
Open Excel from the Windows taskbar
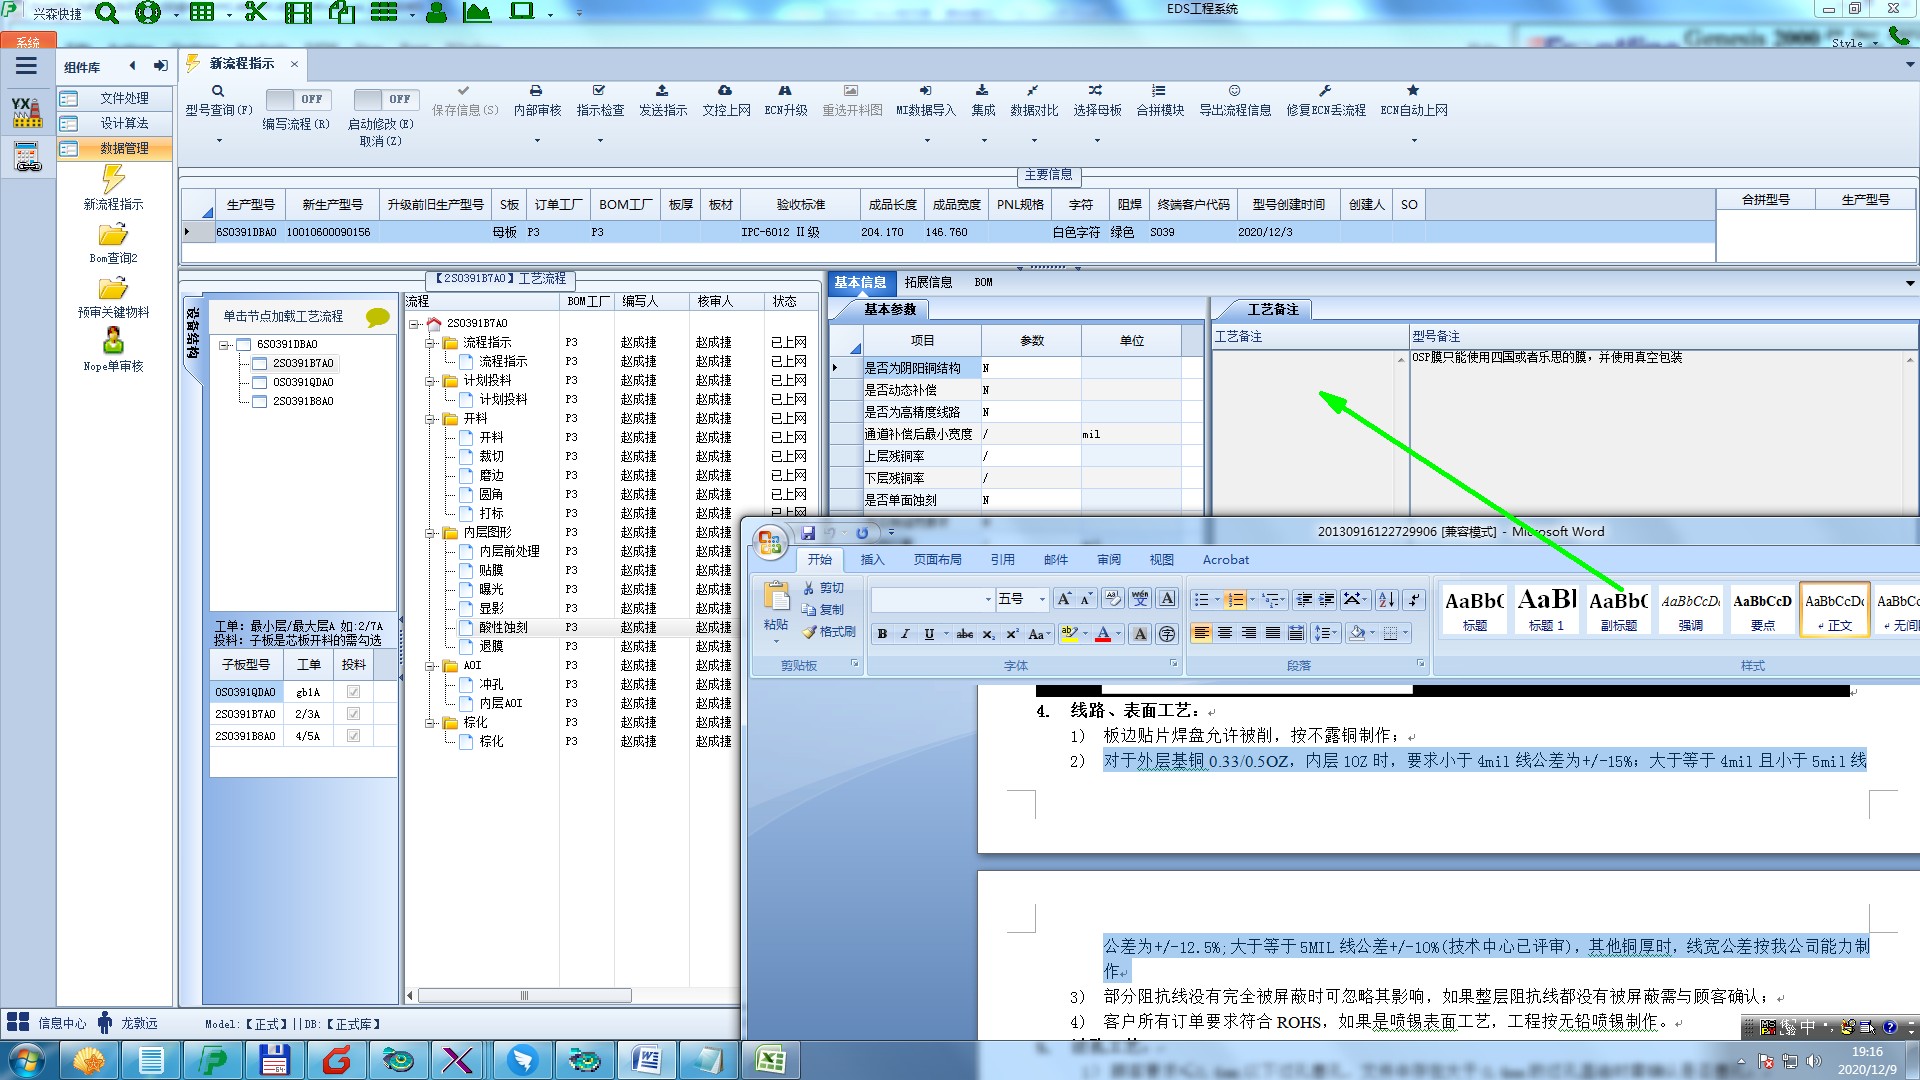click(770, 1059)
